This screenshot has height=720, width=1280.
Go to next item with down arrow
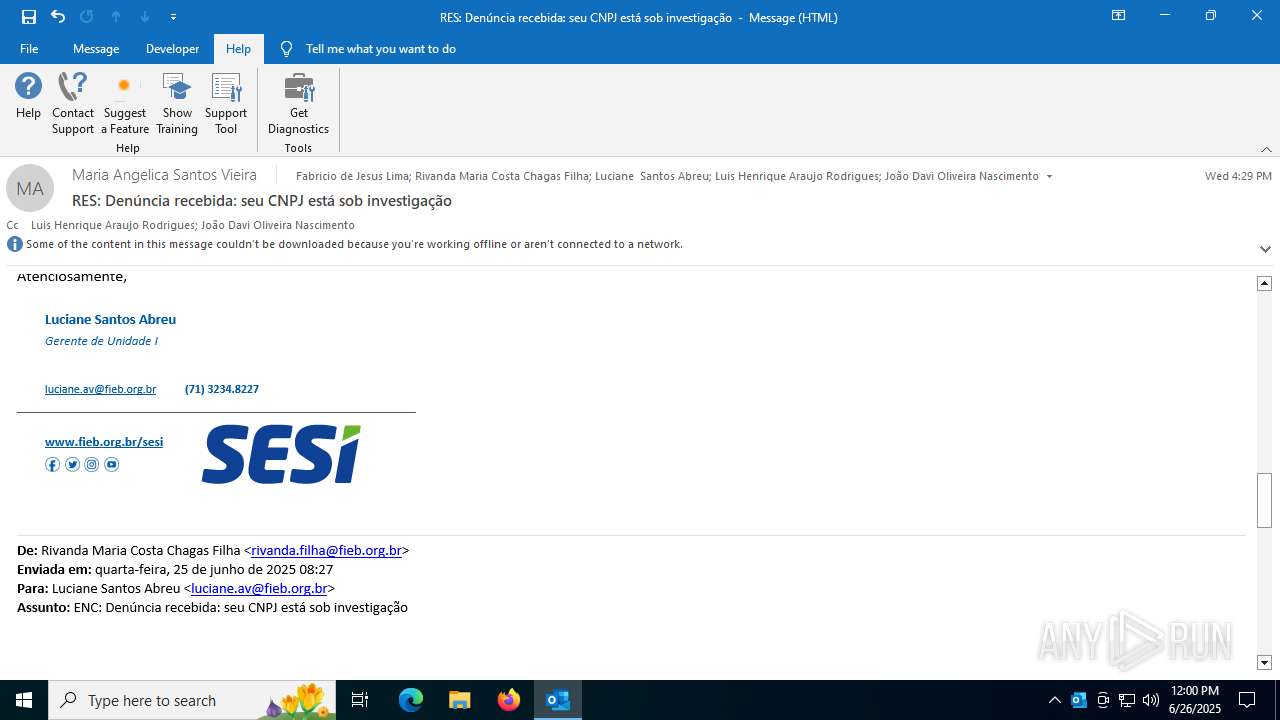[145, 17]
